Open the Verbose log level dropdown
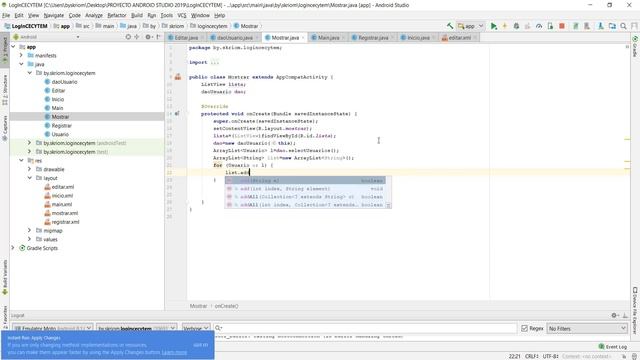Viewport: 640px width, 360px height. click(x=196, y=328)
